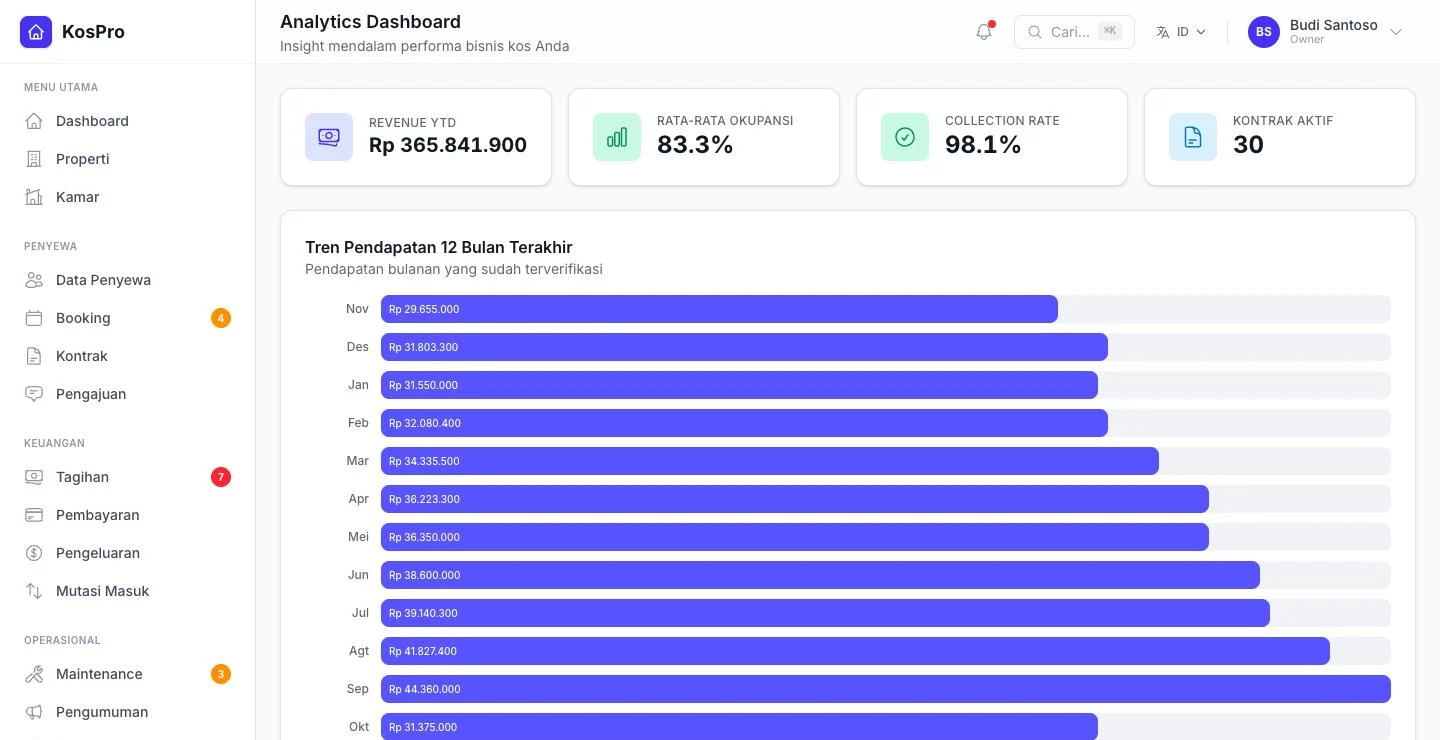Screen dimensions: 1440x740
Task: Click the KosPro brand name
Action: [93, 32]
